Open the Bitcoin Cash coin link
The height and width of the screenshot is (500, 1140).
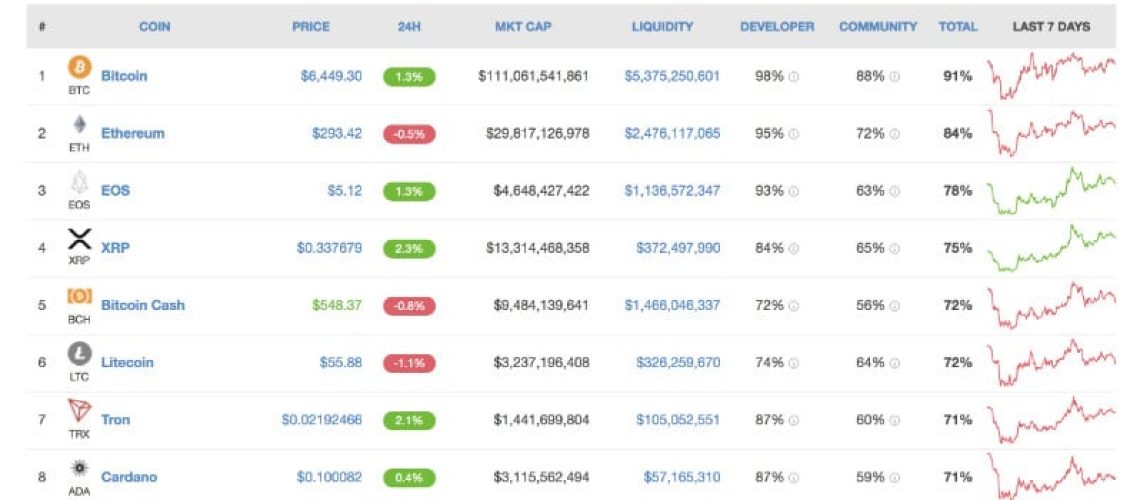coord(142,305)
